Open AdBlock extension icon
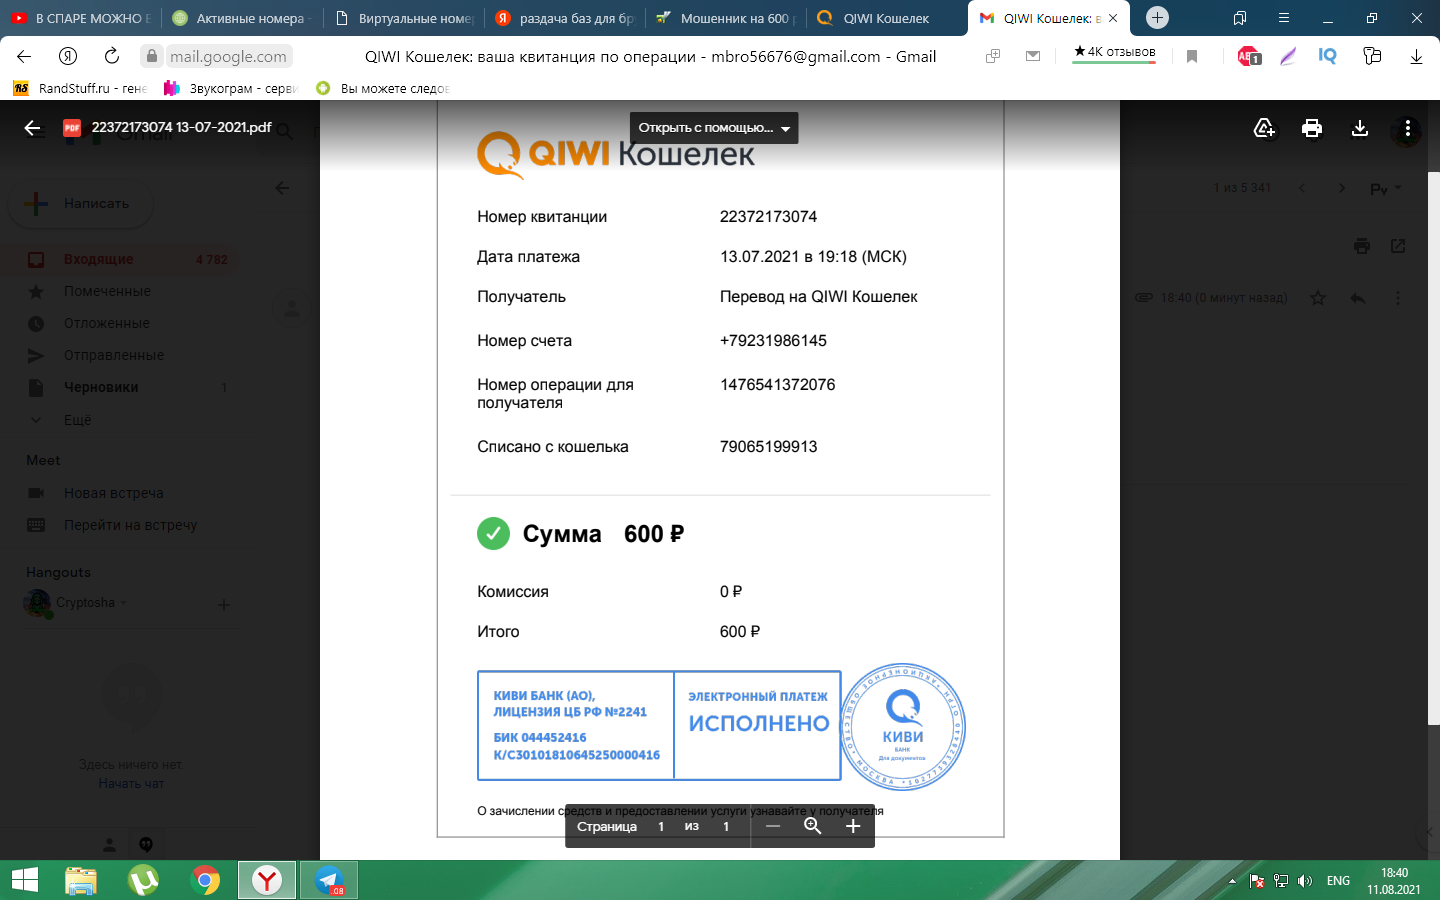The width and height of the screenshot is (1440, 900). (x=1249, y=57)
